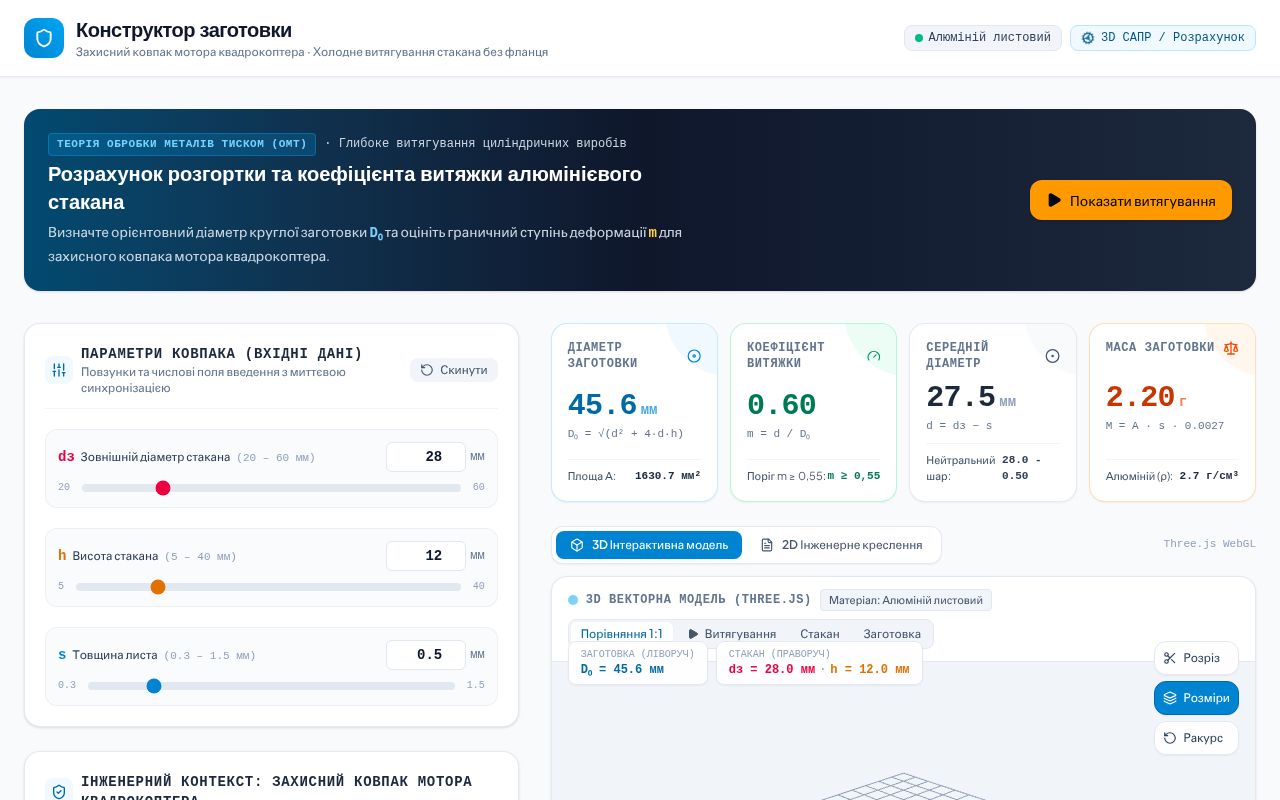Image resolution: width=1280 pixels, height=800 pixels.
Task: Adjust the h Висота стакана slider
Action: (x=268, y=587)
